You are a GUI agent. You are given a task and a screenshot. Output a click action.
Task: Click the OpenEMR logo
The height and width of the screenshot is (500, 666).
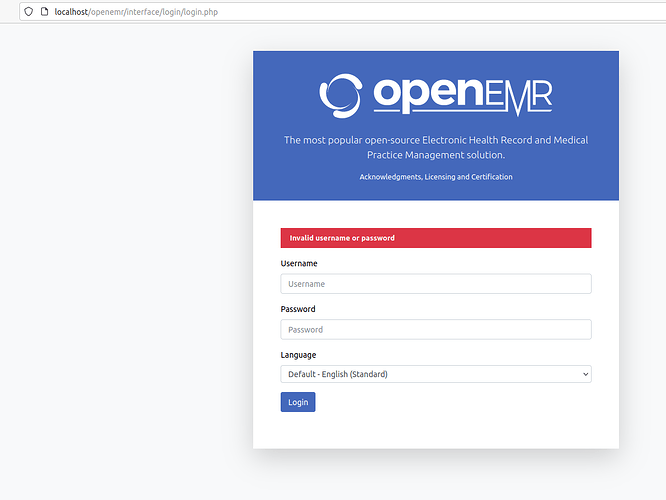click(x=436, y=96)
